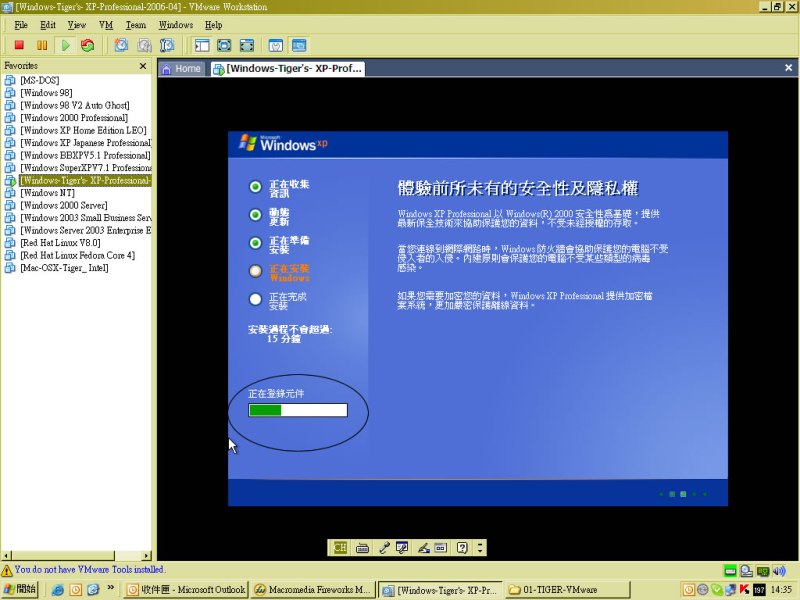Click the keyboard icon in language bar
This screenshot has height=600, width=800.
(x=362, y=548)
